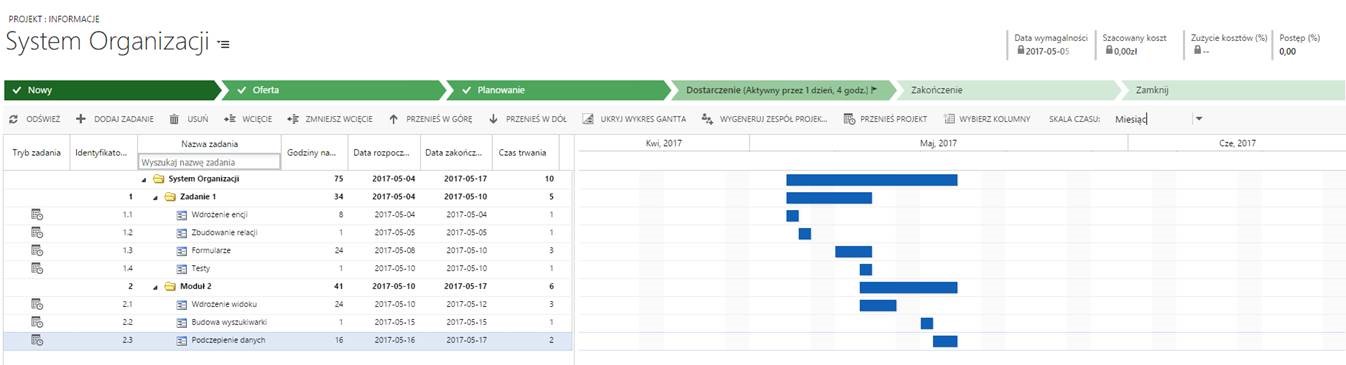
Task: Open the form selector next to the title
Action: (x=224, y=44)
